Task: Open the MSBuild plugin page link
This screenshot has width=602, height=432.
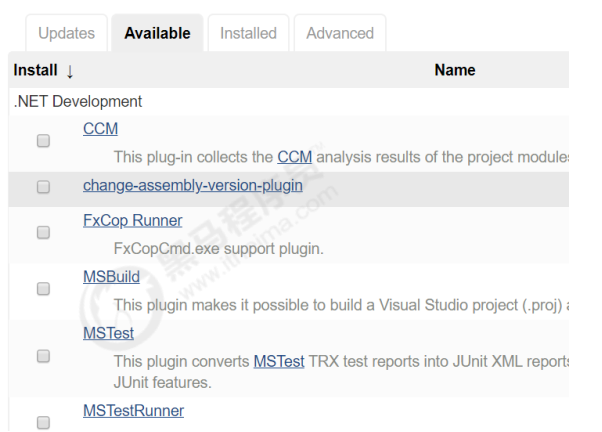Action: click(111, 276)
